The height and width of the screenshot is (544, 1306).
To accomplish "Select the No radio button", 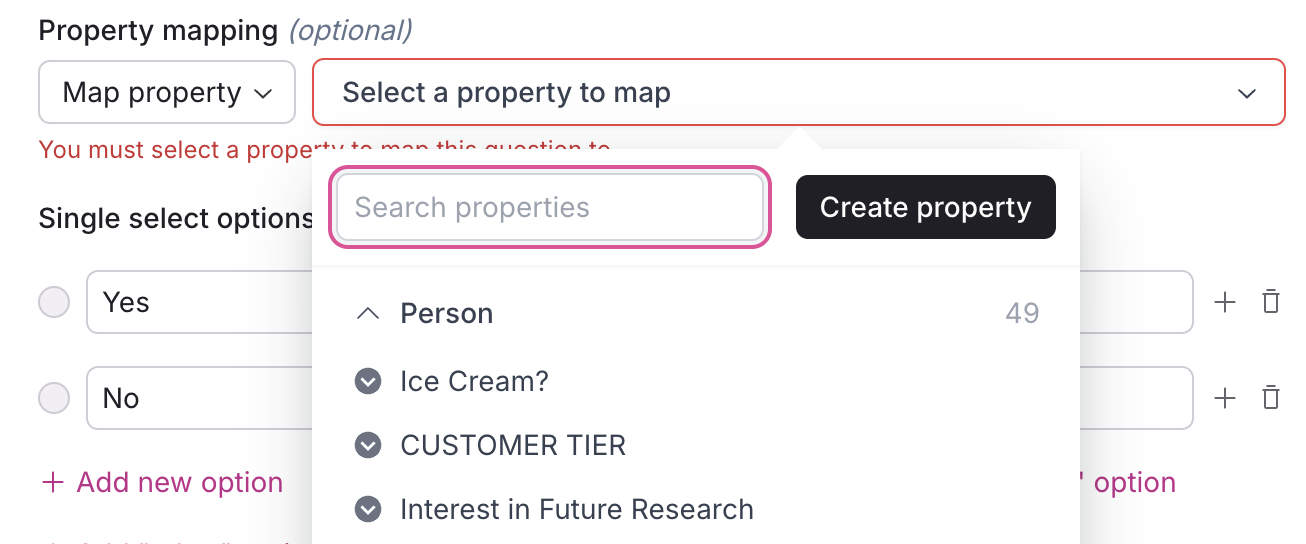I will (x=54, y=398).
